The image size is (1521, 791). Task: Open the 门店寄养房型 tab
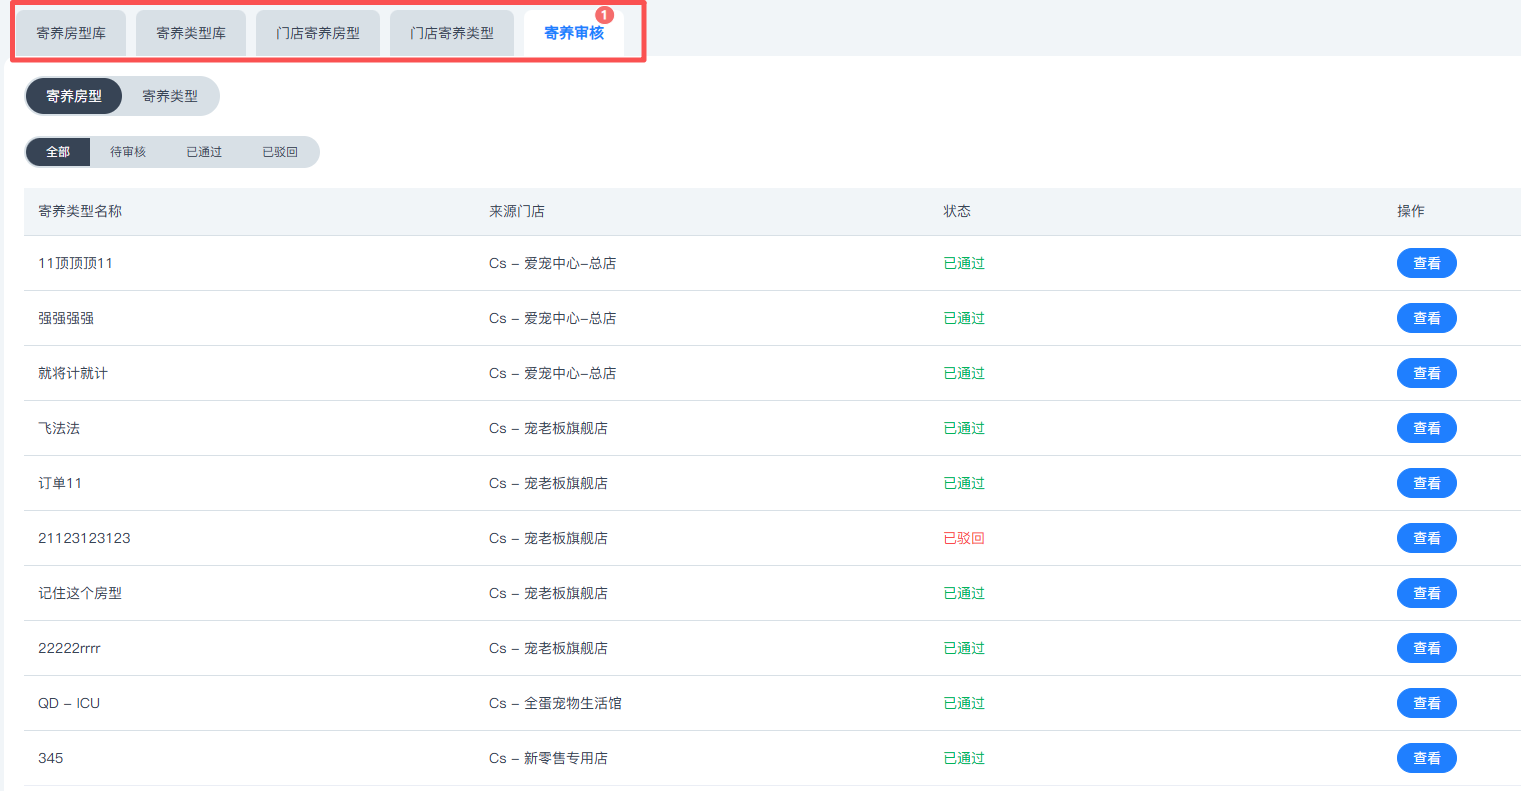(x=318, y=33)
